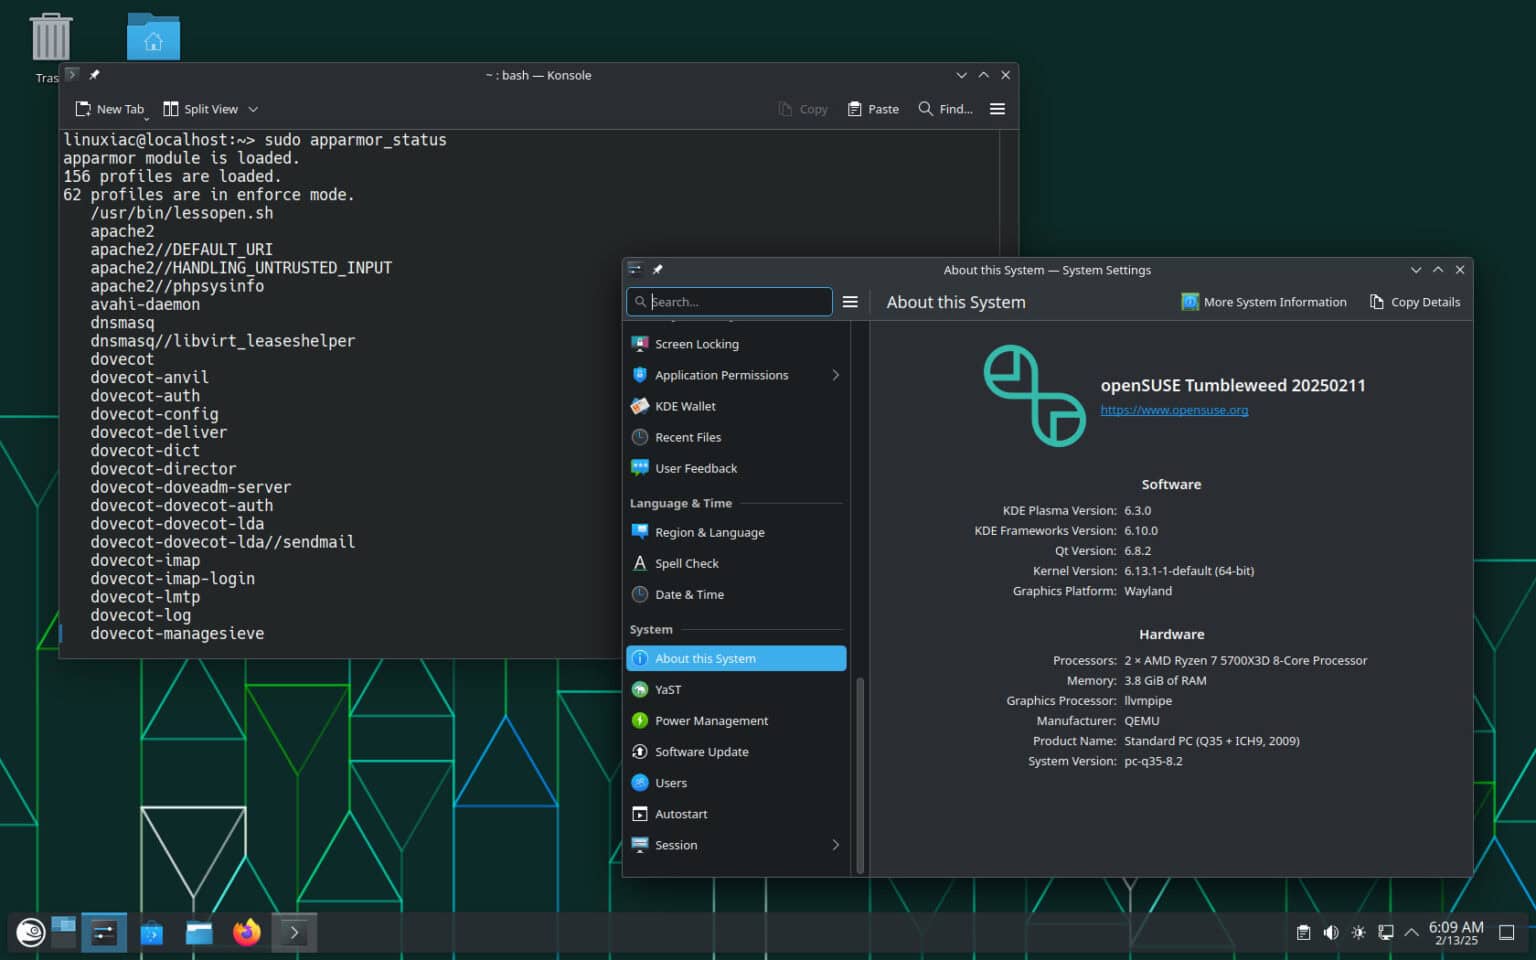Image resolution: width=1536 pixels, height=960 pixels.
Task: Open User Feedback settings
Action: coord(695,468)
